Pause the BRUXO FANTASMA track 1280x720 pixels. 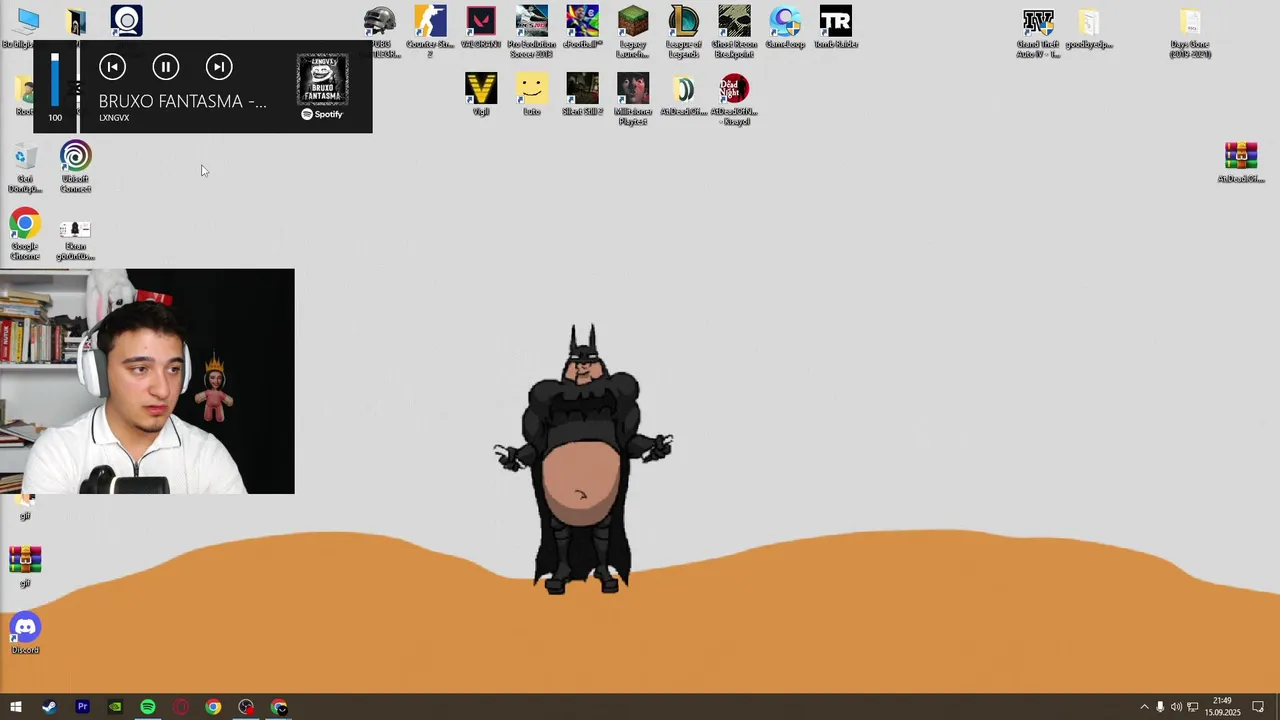pos(166,67)
